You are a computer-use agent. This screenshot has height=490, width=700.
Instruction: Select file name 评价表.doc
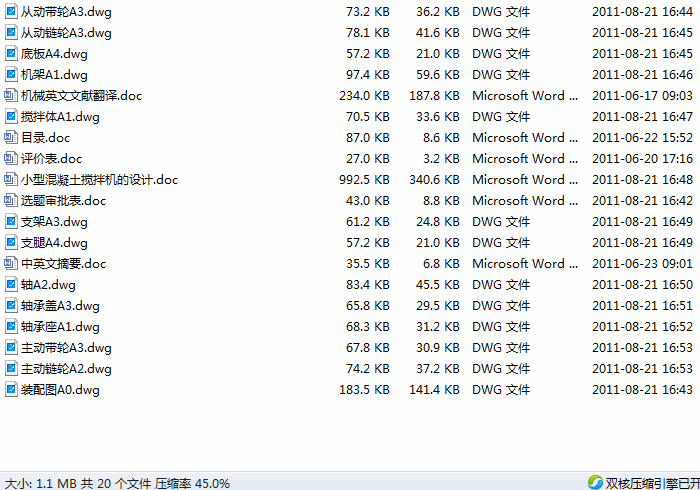pos(51,158)
